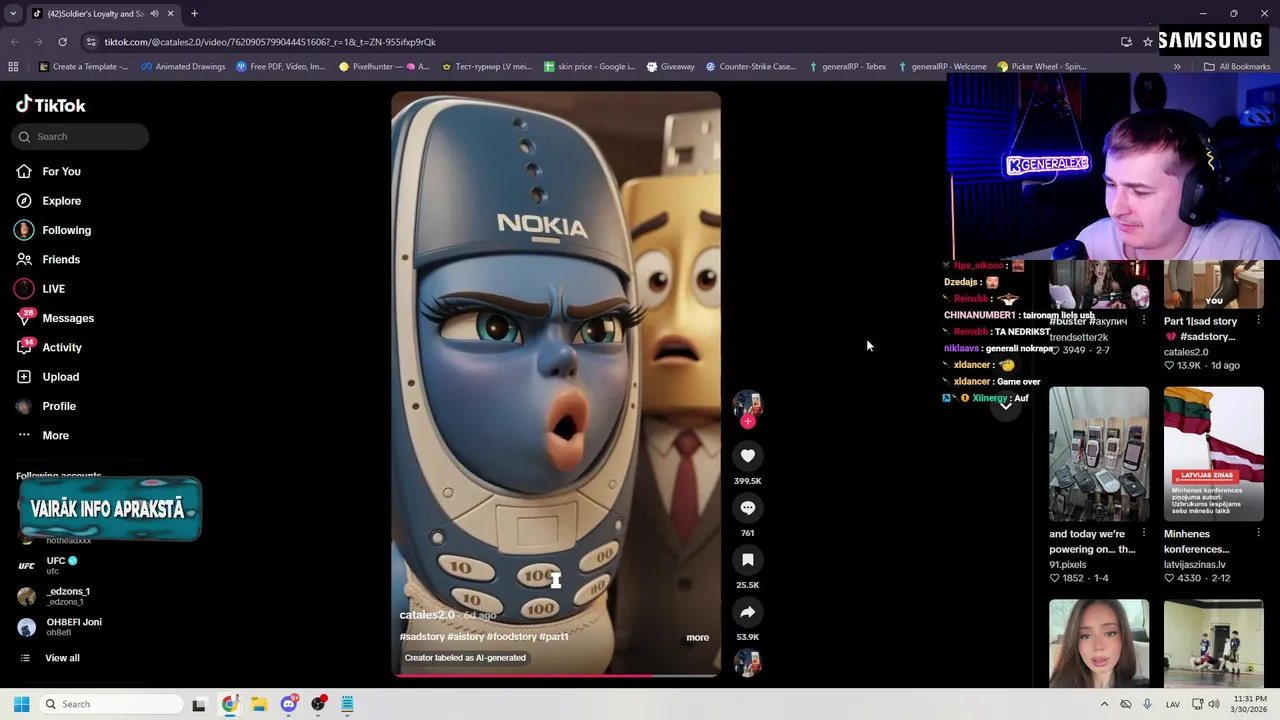The height and width of the screenshot is (720, 1280).
Task: Click the address bar URL
Action: click(270, 42)
